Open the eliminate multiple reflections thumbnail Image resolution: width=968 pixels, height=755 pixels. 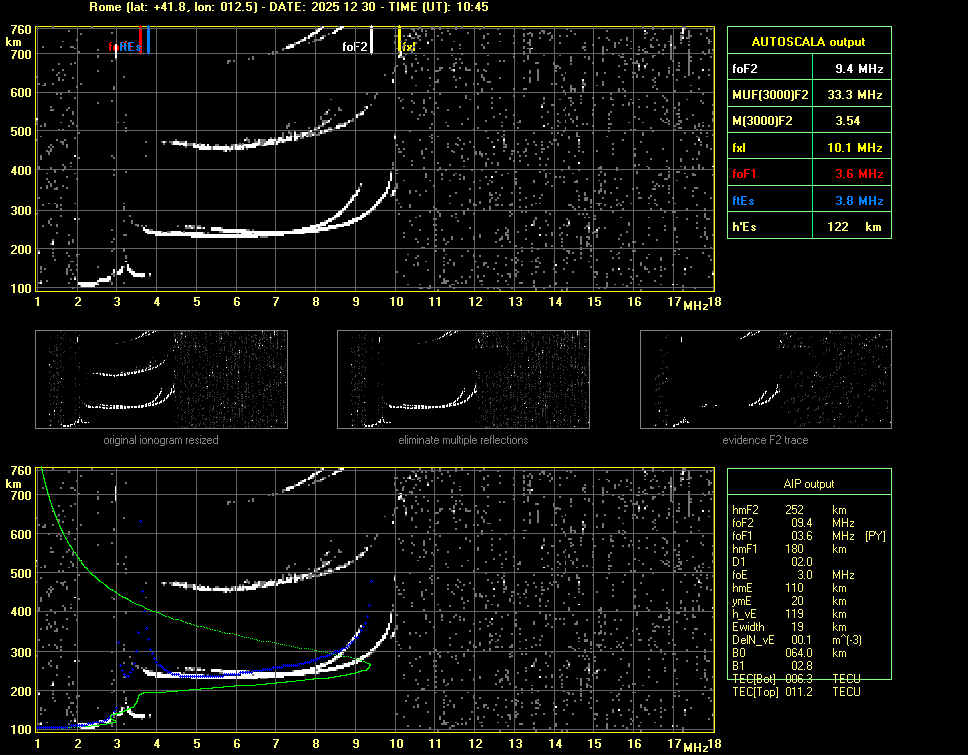pyautogui.click(x=463, y=378)
